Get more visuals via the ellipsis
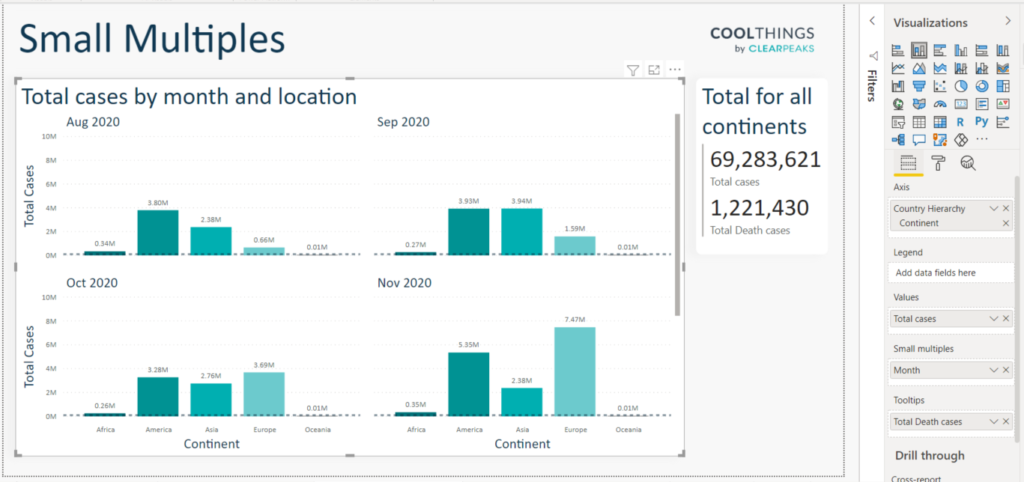This screenshot has height=482, width=1024. 982,139
